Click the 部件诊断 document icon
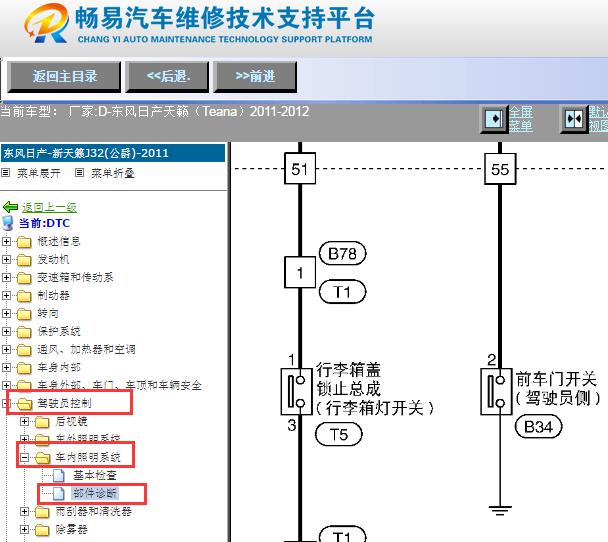The image size is (608, 542). [x=59, y=494]
